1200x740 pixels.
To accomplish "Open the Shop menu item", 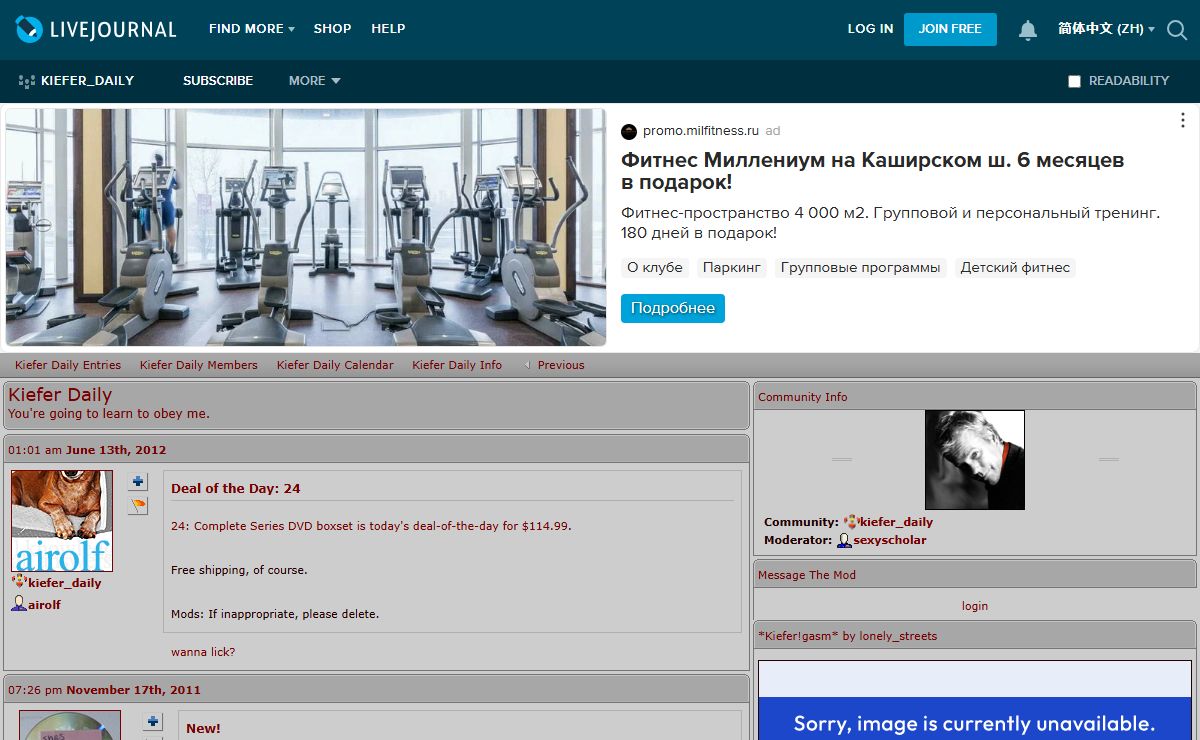I will [332, 29].
